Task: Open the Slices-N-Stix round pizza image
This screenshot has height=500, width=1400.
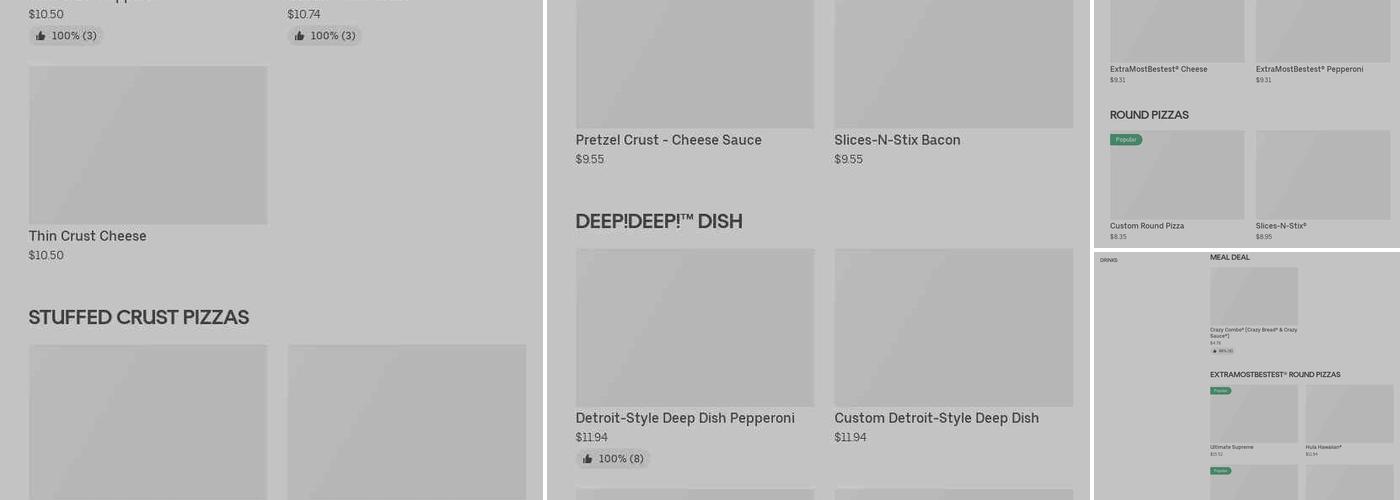Action: tap(1322, 175)
